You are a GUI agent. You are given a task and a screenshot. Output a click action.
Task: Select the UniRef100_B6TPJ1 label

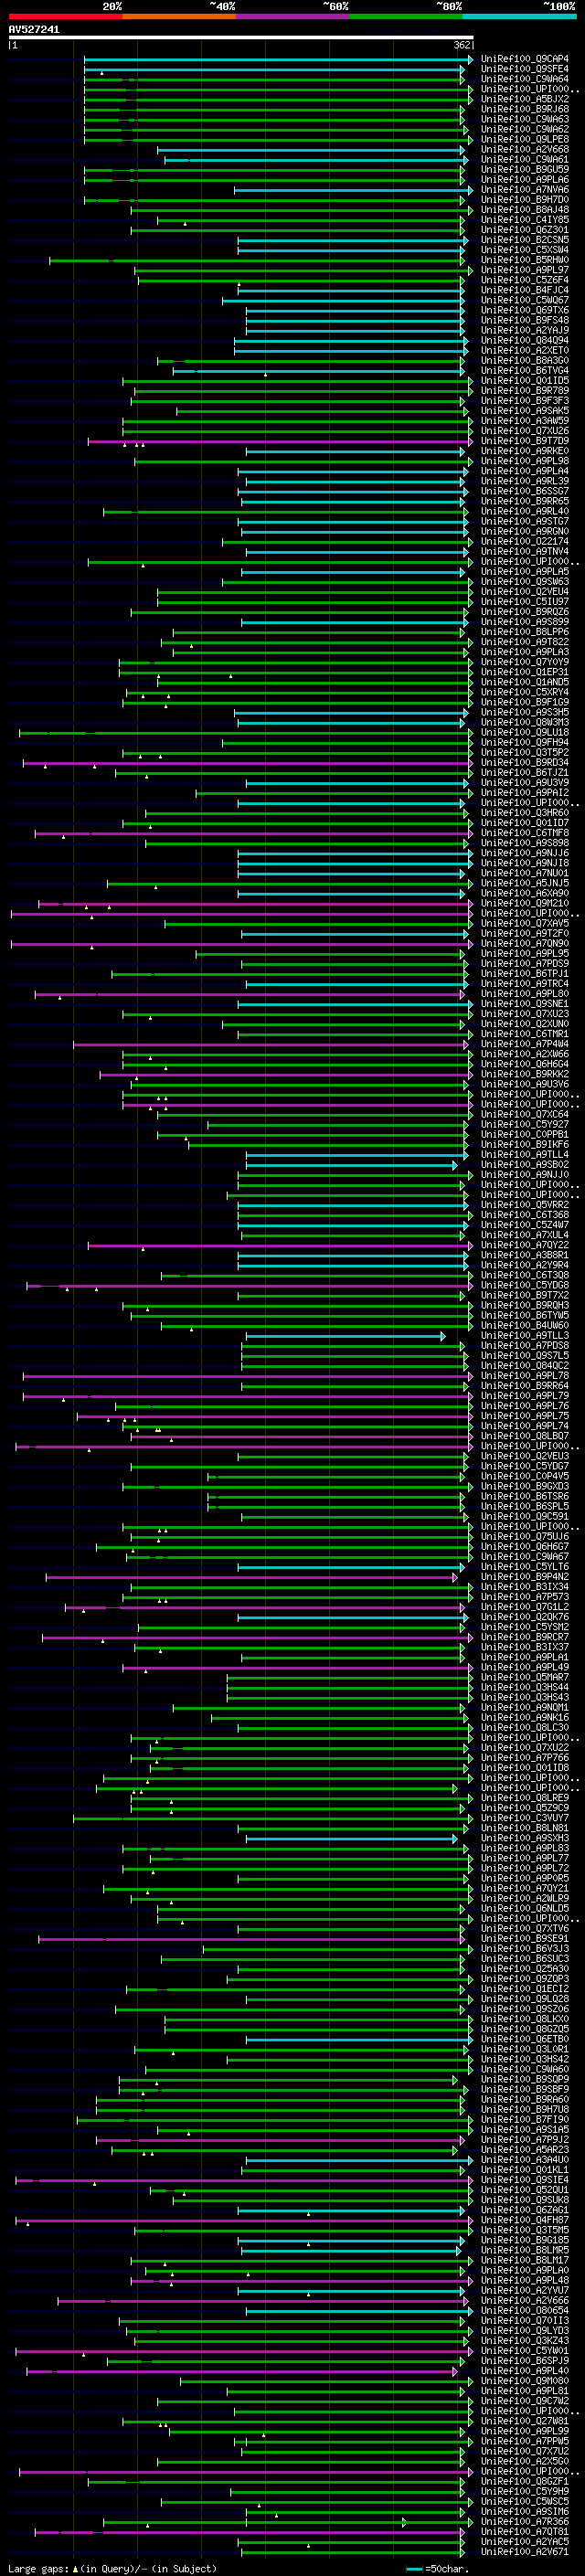tap(525, 973)
